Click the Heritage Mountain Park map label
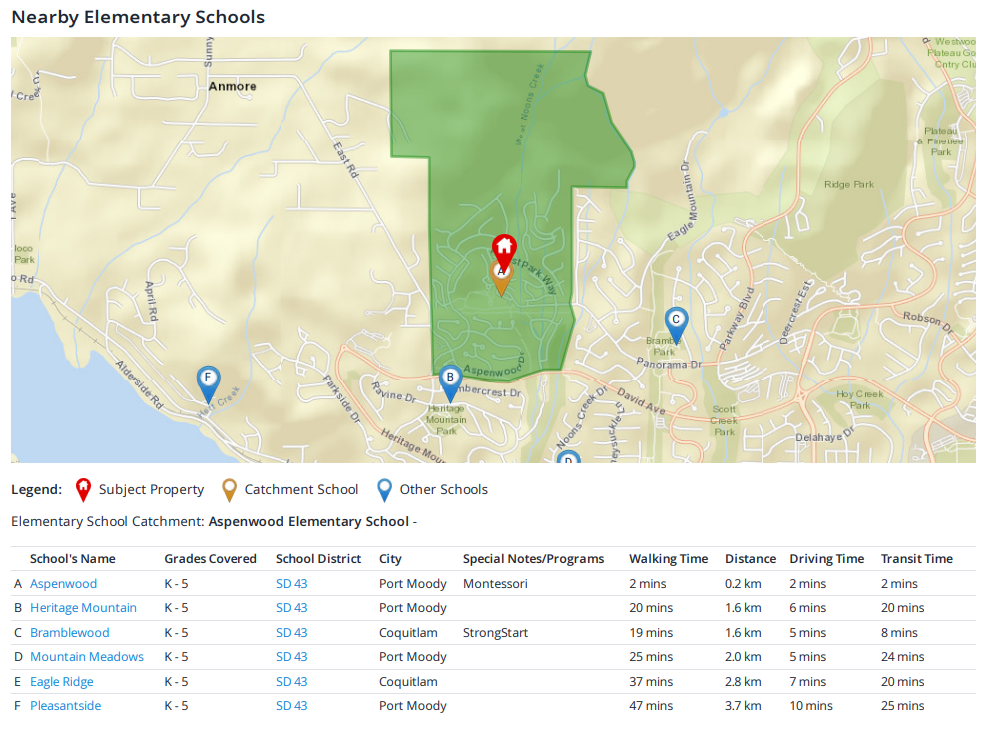The image size is (996, 731). coord(446,420)
